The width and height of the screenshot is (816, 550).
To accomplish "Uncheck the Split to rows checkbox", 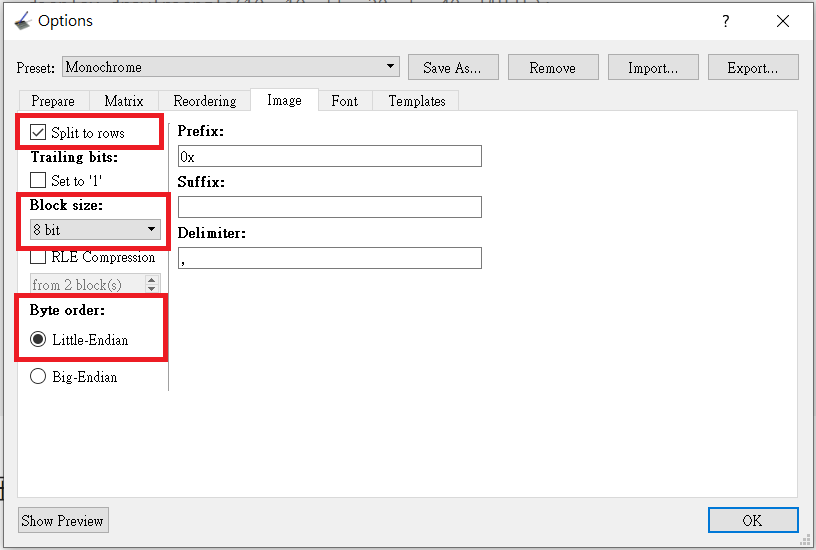I will click(39, 132).
